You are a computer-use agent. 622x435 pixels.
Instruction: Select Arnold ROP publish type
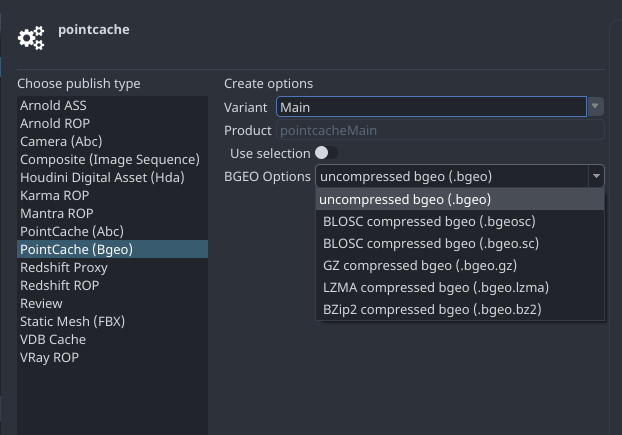[x=112, y=123]
